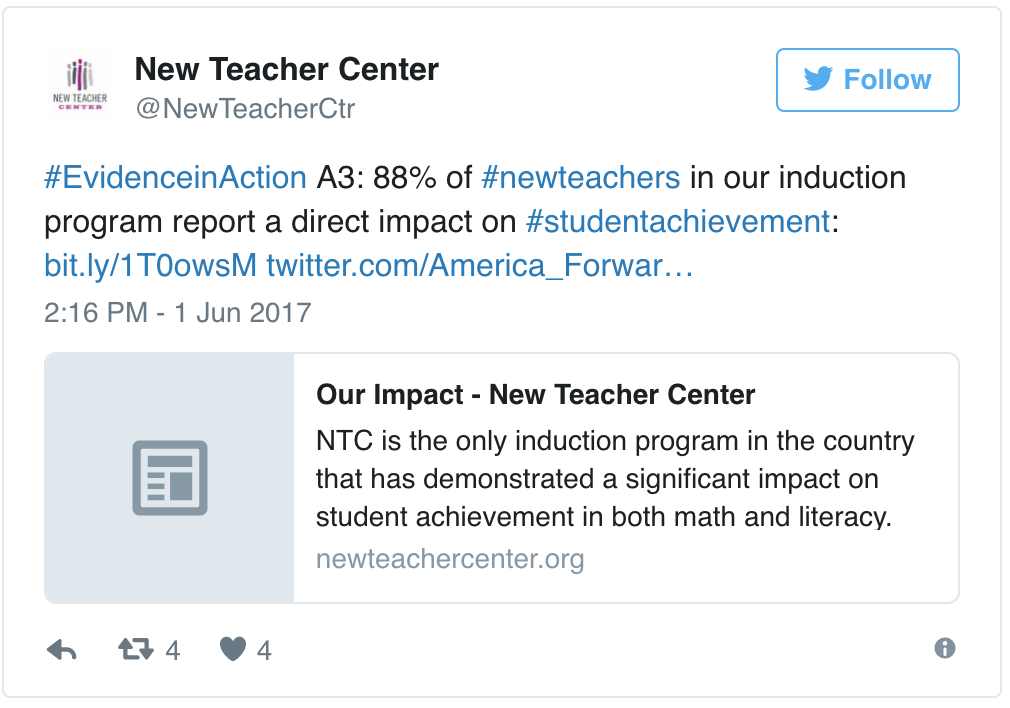Click the article placeholder thumbnail icon
This screenshot has height=708, width=1010.
[x=170, y=478]
